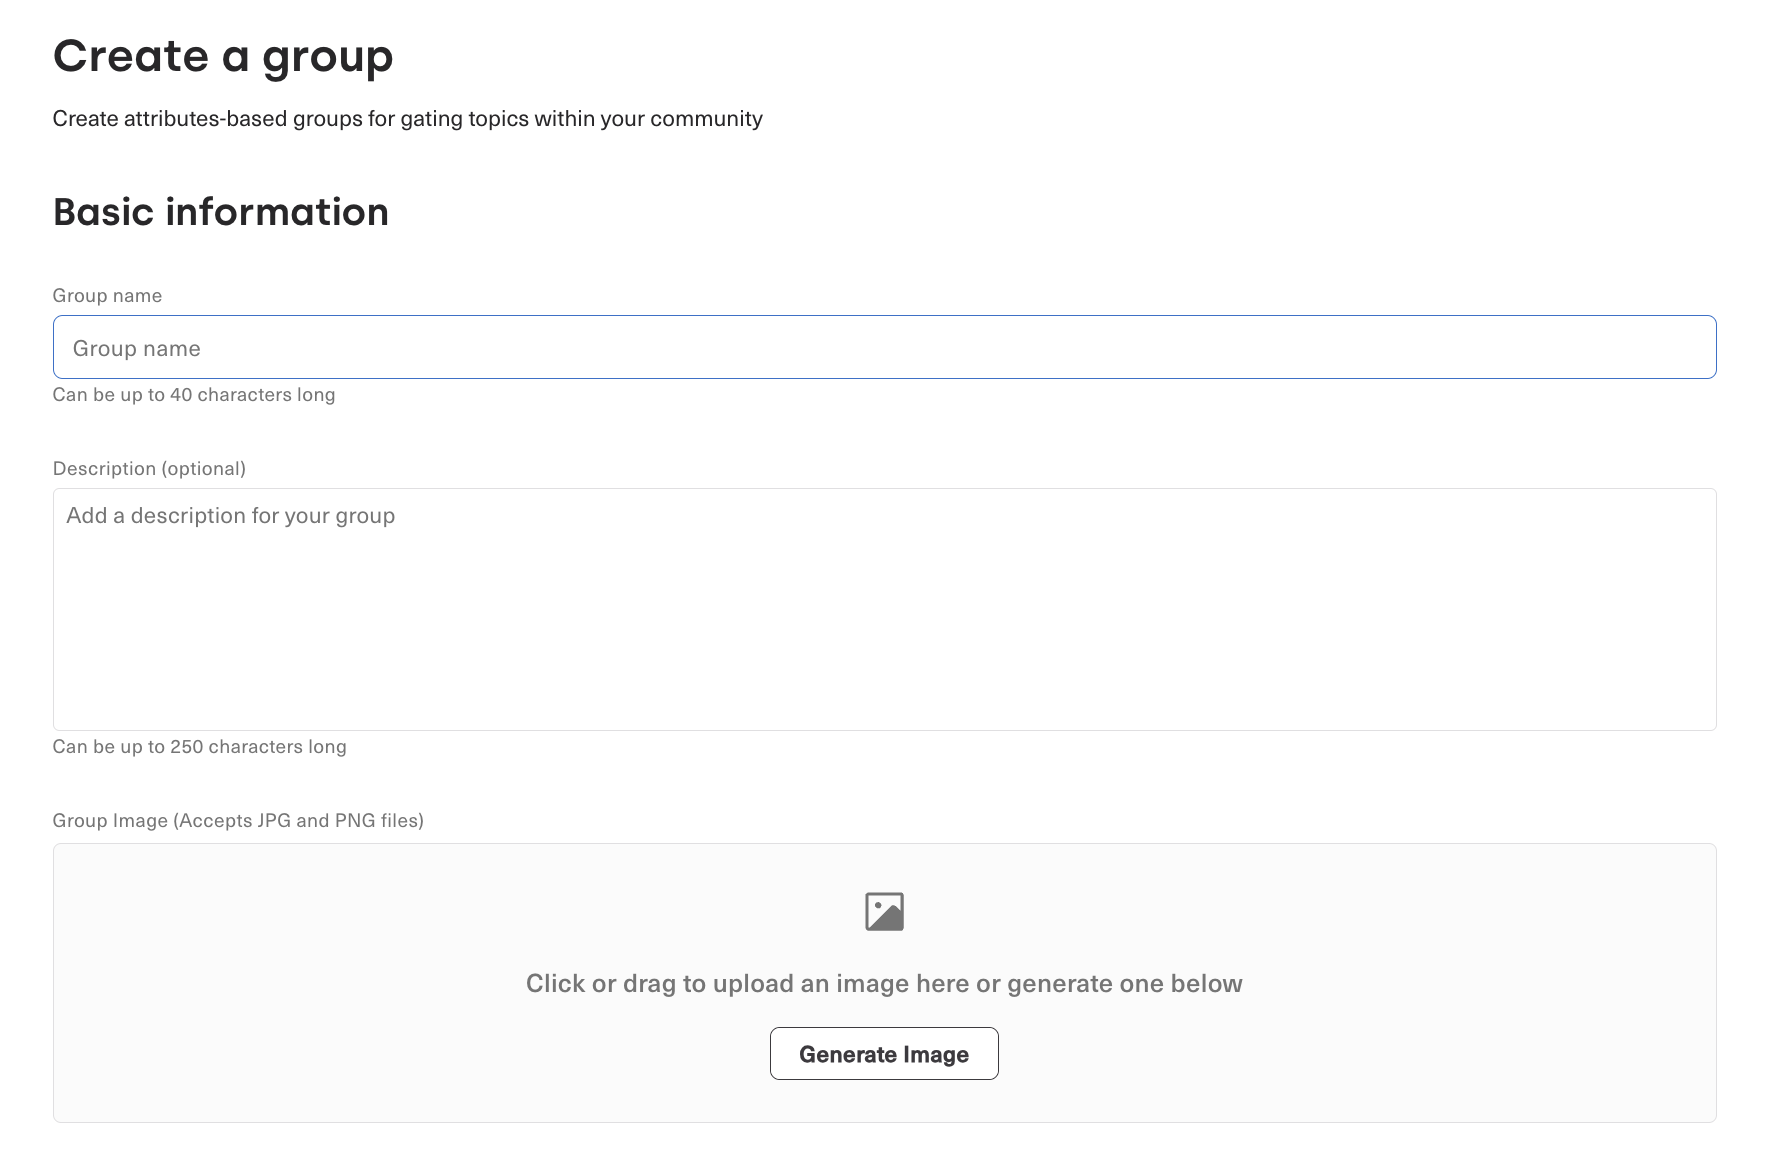The image size is (1768, 1154).
Task: Click the attributes-based groups subtitle text
Action: click(x=407, y=118)
